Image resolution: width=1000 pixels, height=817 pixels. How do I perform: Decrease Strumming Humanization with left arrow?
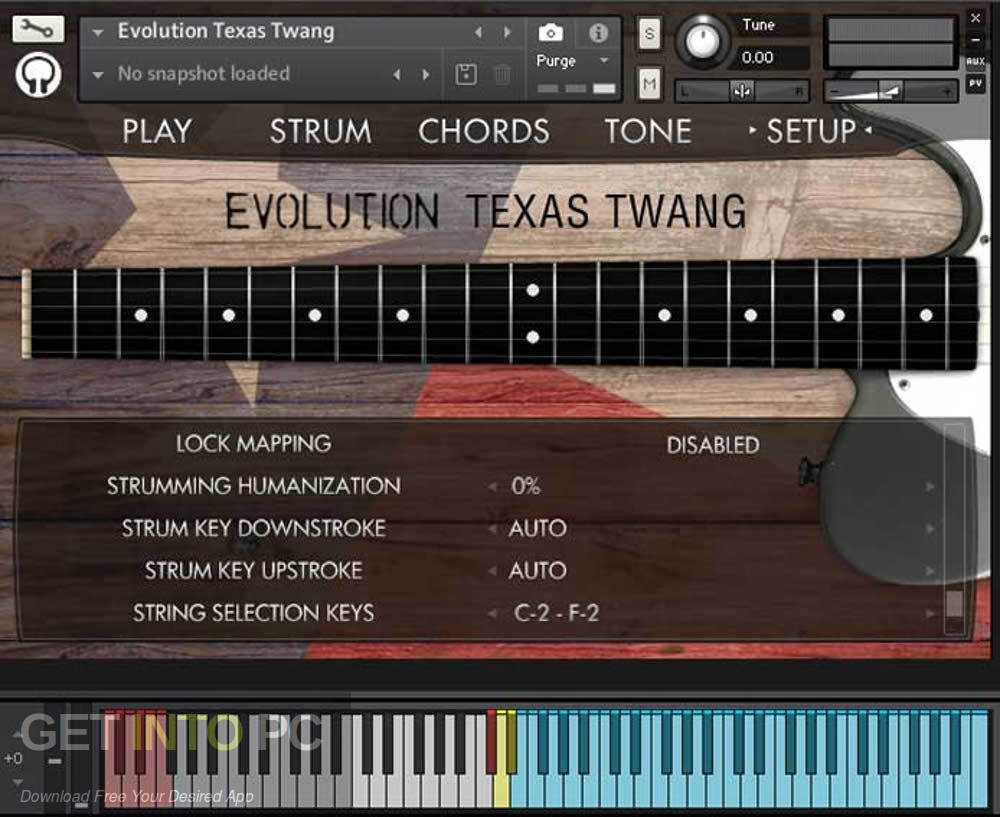[x=492, y=487]
